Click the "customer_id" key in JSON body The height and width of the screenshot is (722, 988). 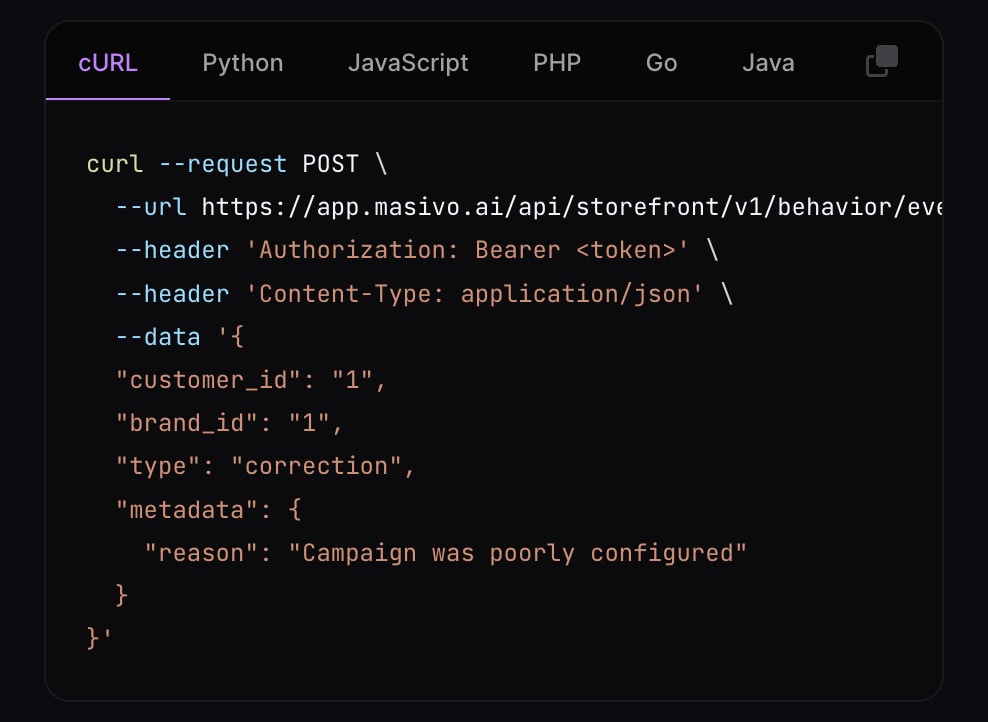coord(209,380)
